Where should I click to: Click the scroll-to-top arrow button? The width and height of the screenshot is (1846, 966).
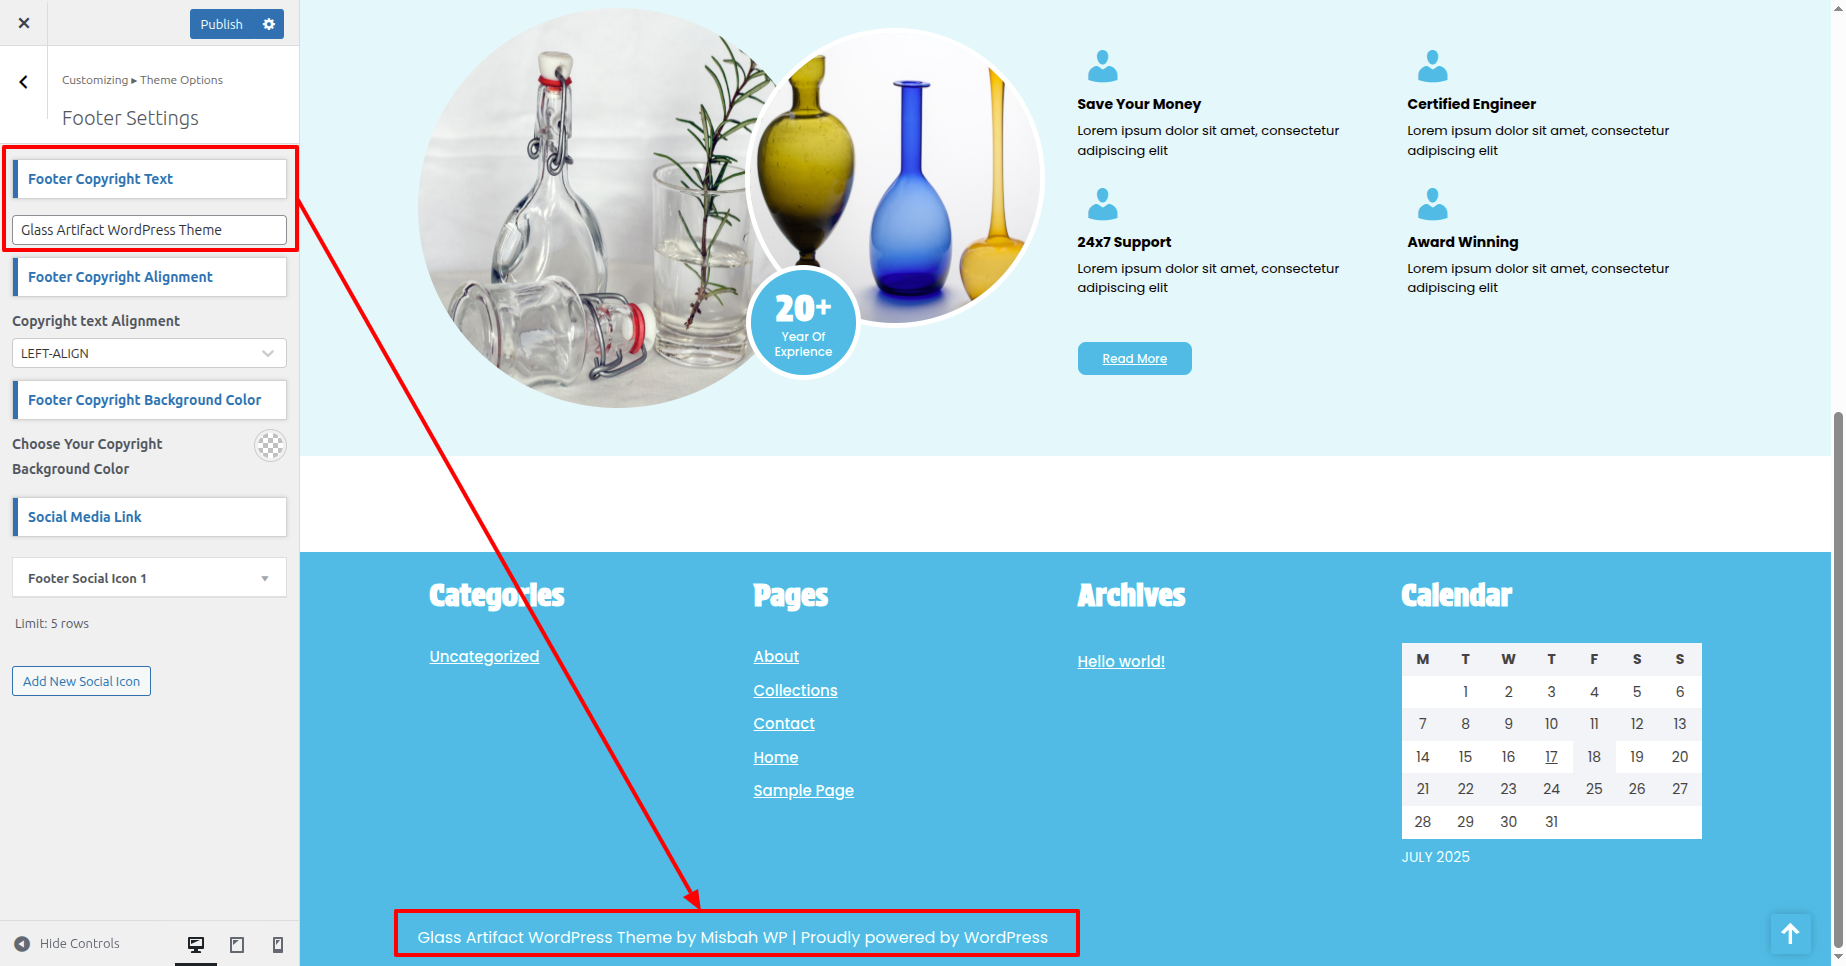point(1790,934)
